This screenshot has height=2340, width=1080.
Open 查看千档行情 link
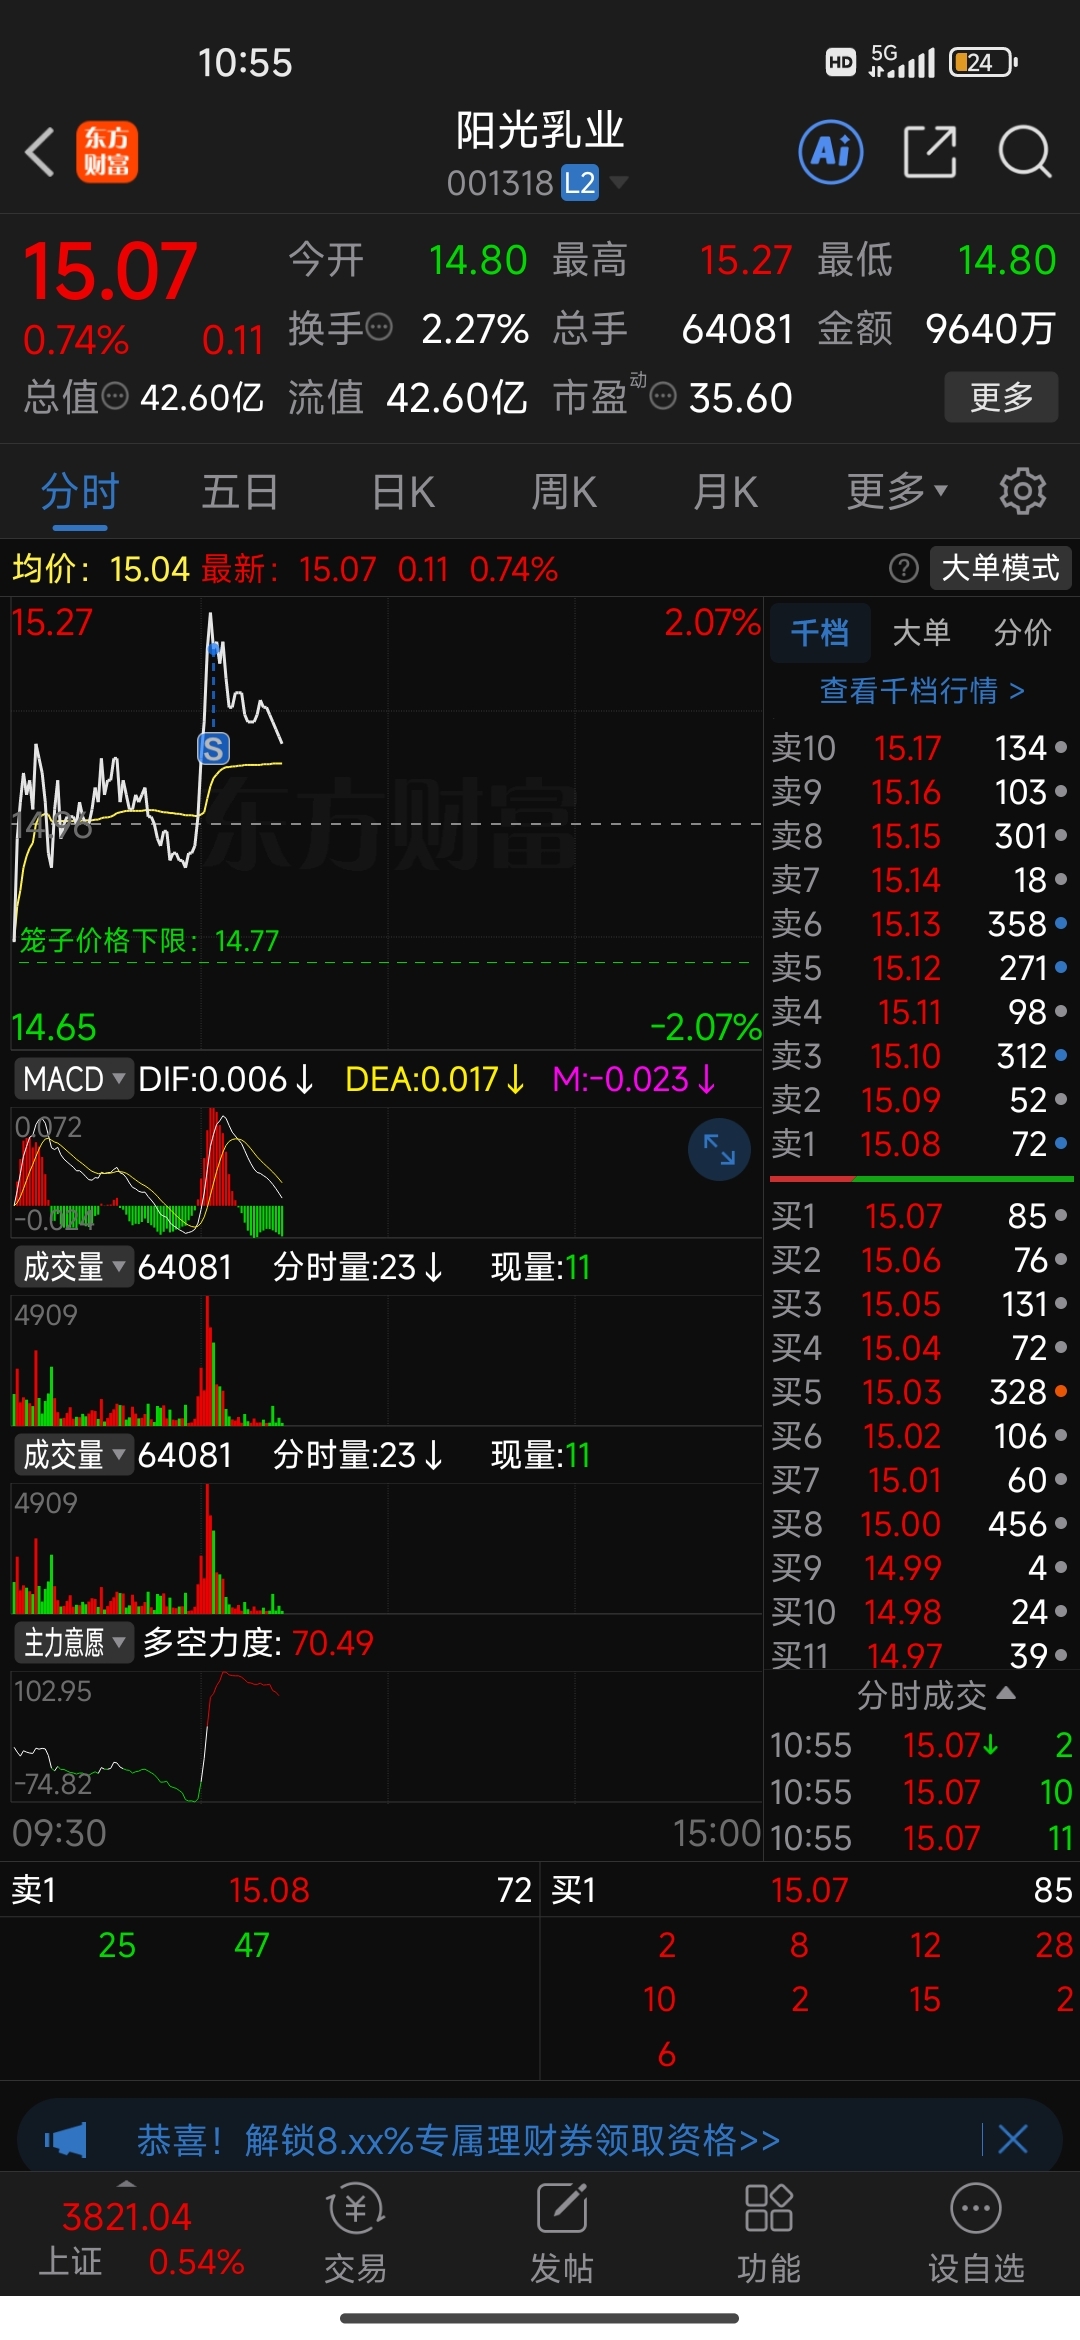tap(922, 690)
